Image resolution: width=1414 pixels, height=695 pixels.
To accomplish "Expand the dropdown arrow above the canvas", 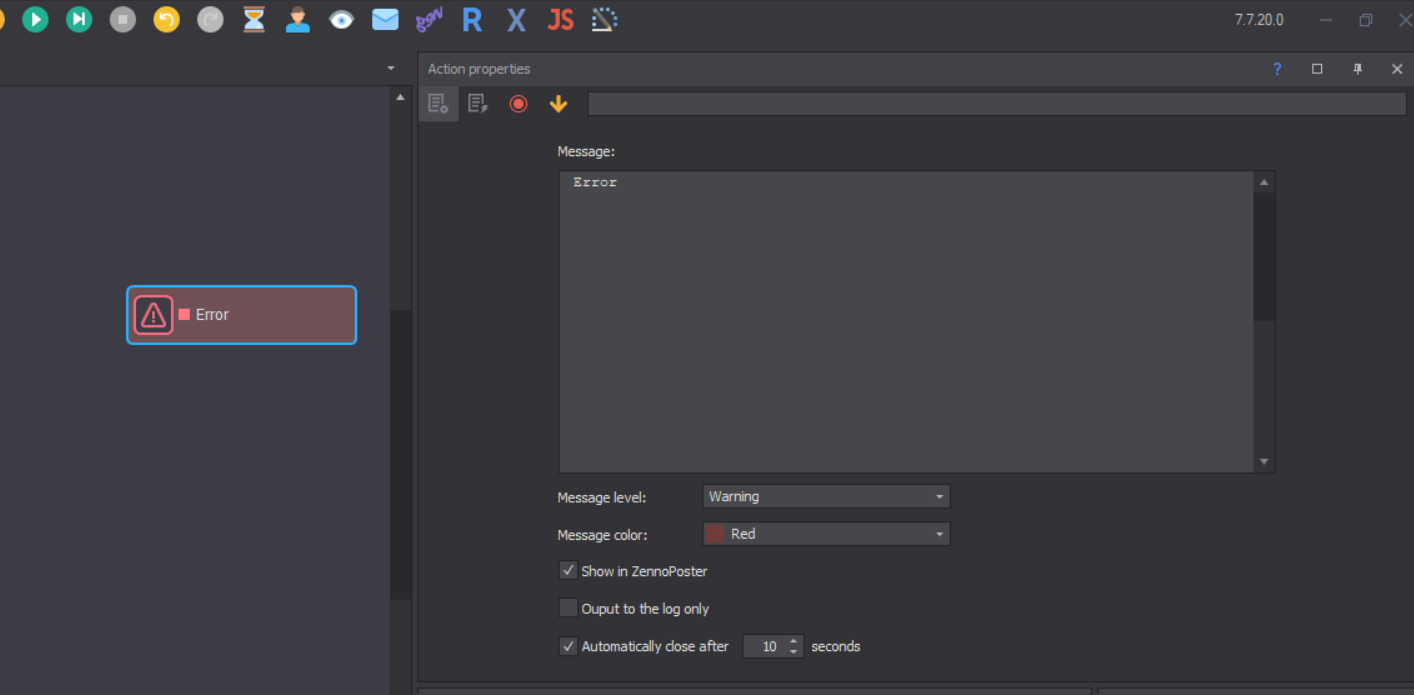I will (x=391, y=68).
